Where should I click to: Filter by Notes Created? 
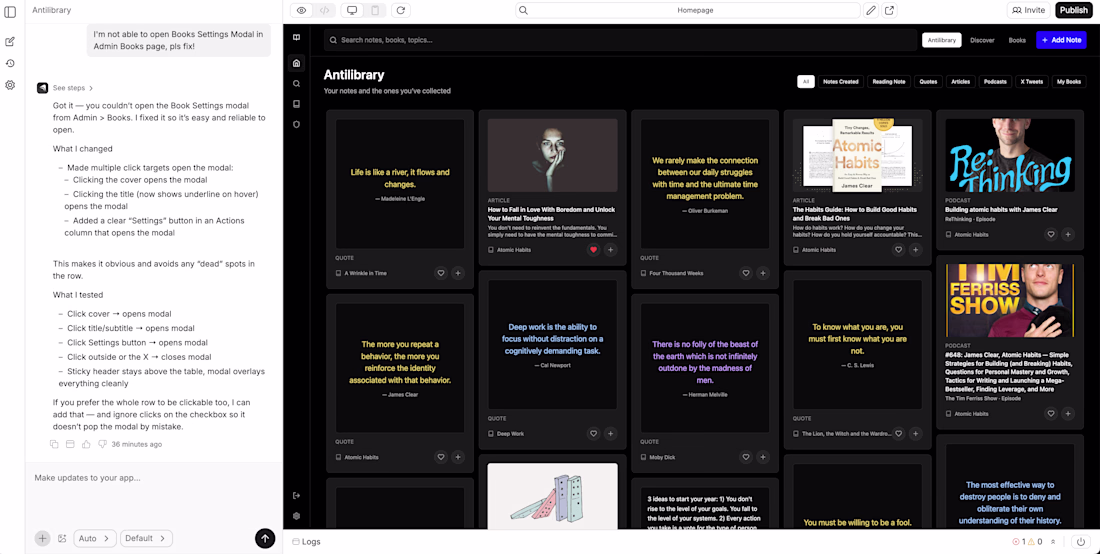tap(840, 81)
